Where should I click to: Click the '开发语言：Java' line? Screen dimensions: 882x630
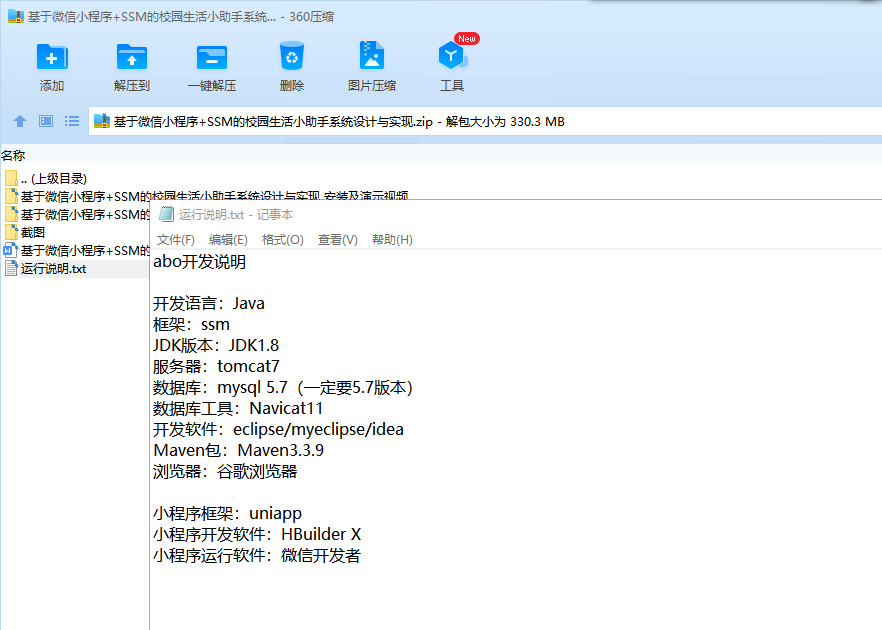[209, 303]
